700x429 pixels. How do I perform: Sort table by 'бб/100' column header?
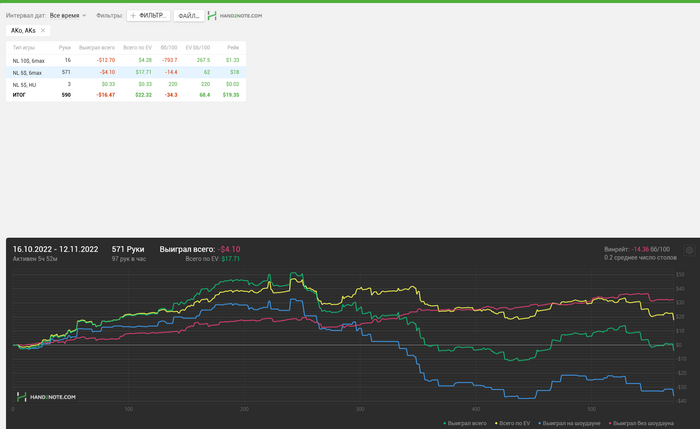pos(169,48)
